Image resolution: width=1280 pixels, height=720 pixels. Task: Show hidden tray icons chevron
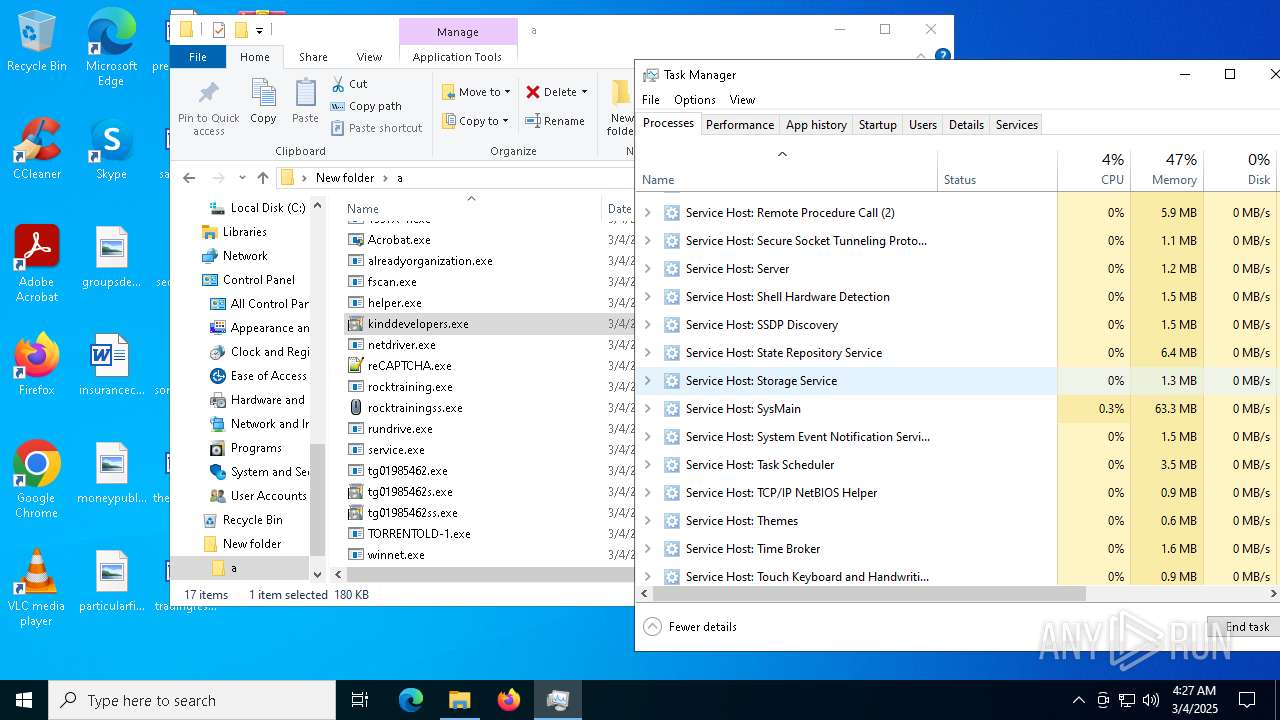pyautogui.click(x=1078, y=700)
